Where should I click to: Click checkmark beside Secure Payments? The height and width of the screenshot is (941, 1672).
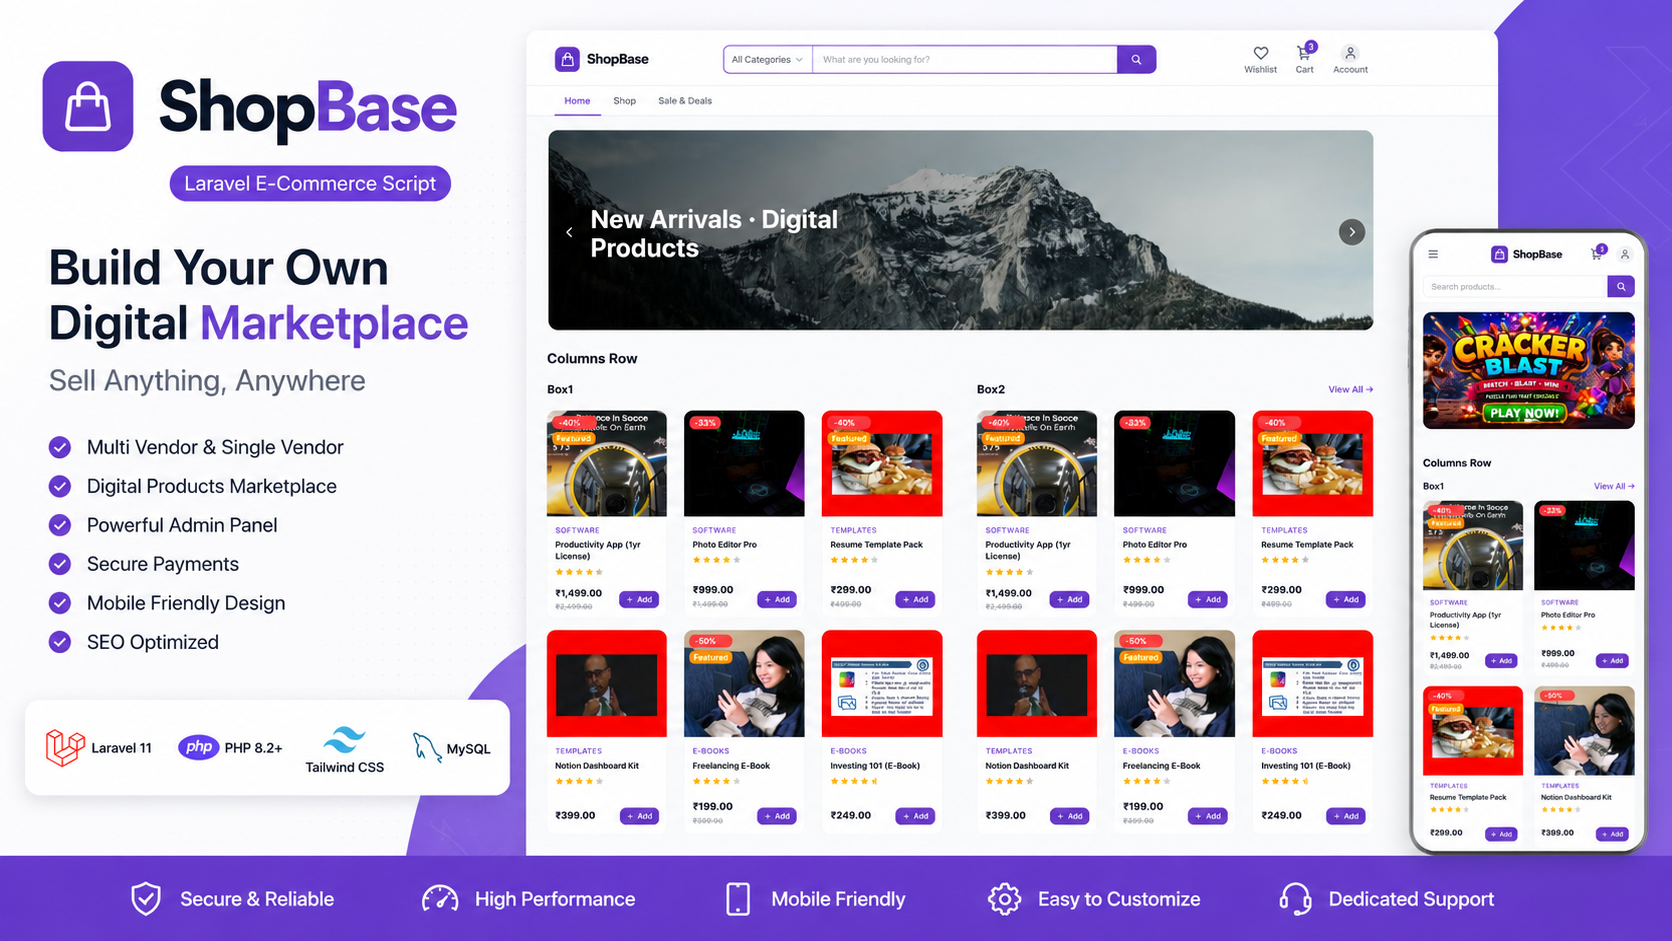60,564
